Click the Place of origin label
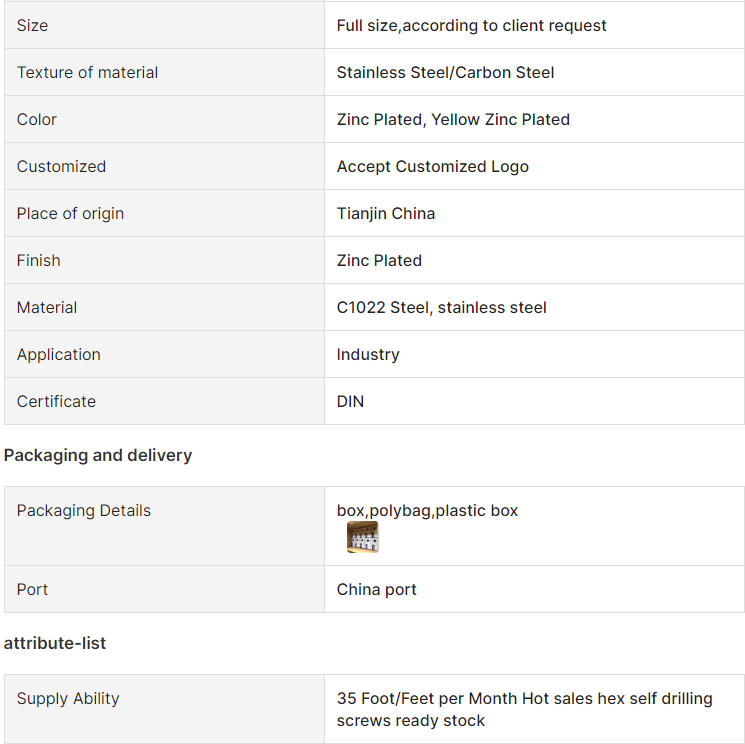This screenshot has width=745, height=744. tap(70, 213)
